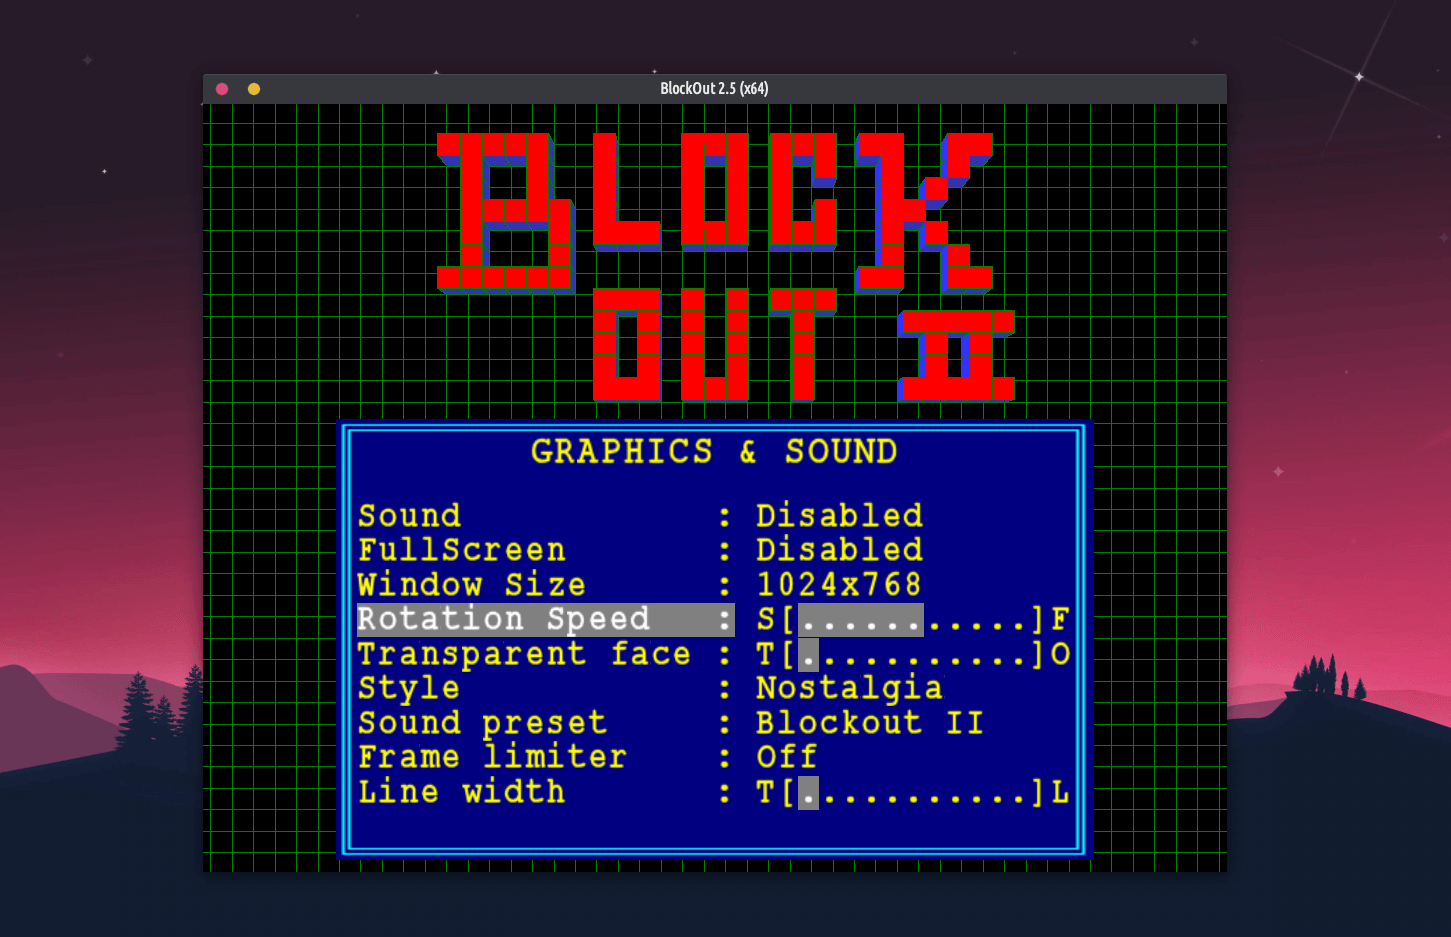This screenshot has width=1451, height=937.
Task: Click the red close window button
Action: (222, 89)
